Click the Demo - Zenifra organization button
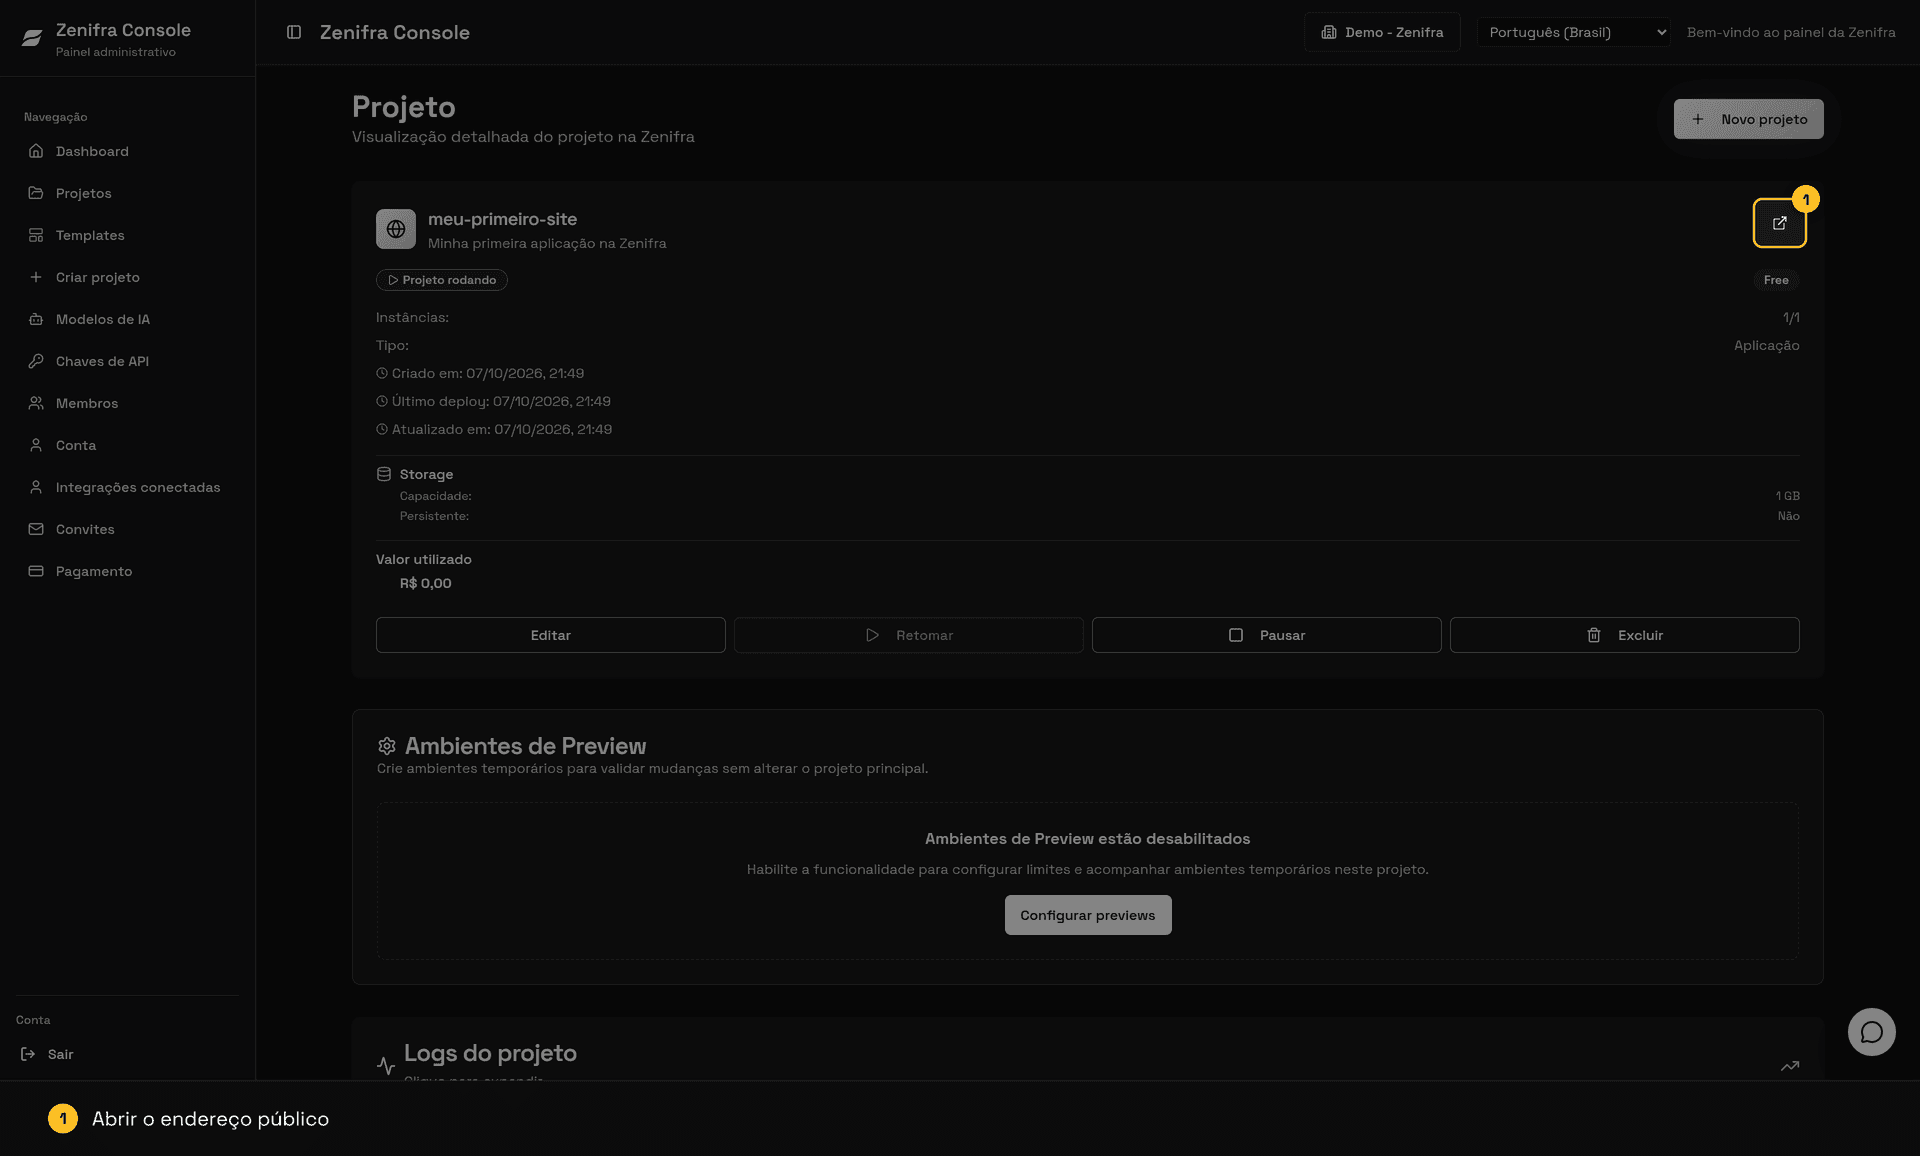This screenshot has height=1156, width=1920. [1382, 32]
